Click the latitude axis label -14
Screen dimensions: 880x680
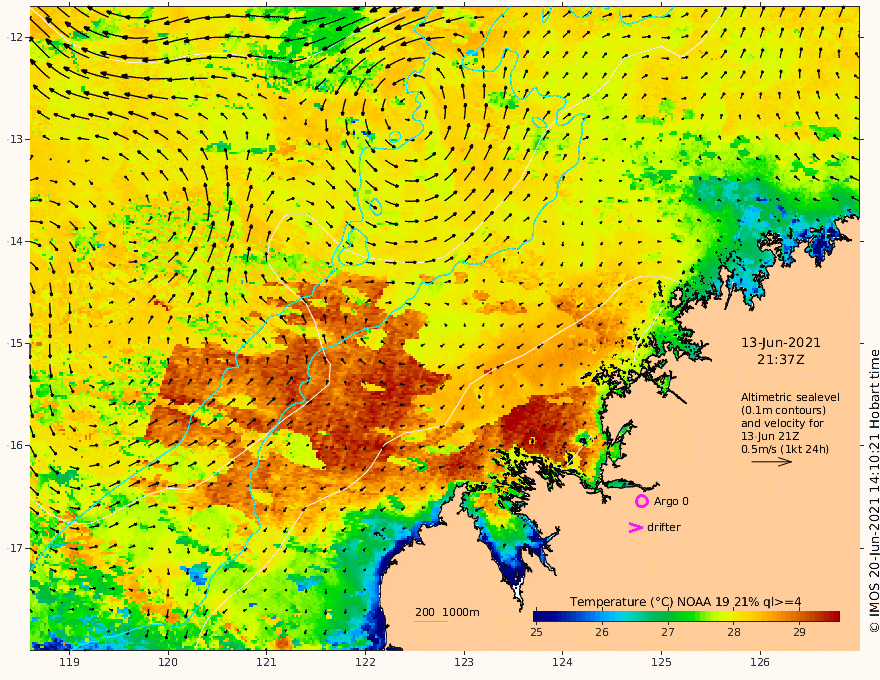[15, 241]
